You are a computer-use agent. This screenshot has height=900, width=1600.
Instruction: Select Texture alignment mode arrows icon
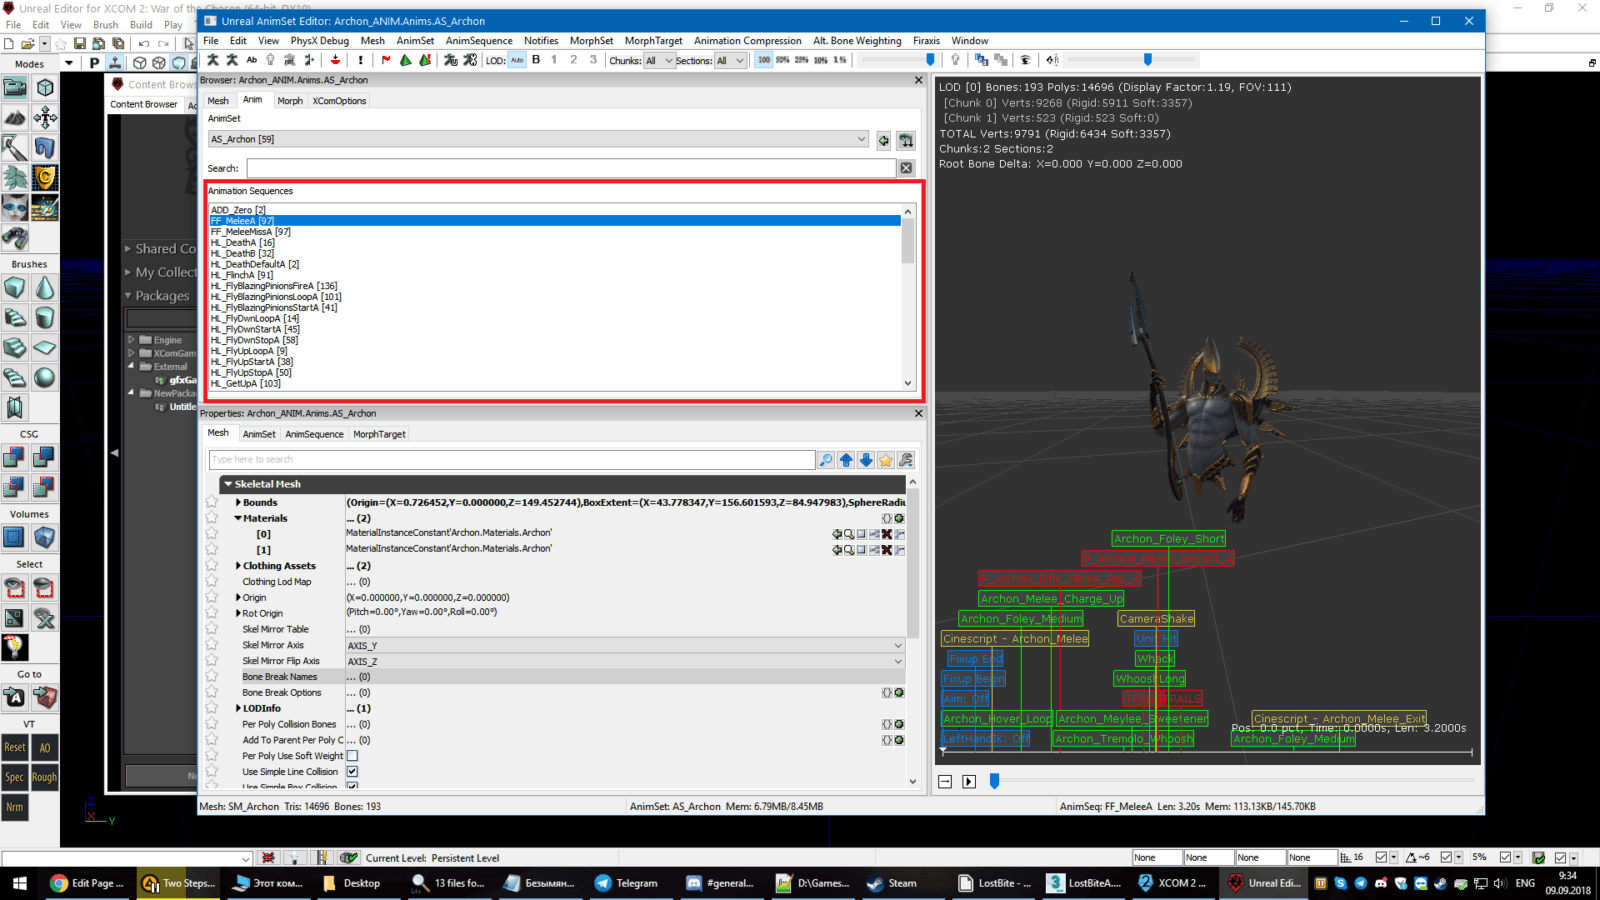click(x=45, y=117)
